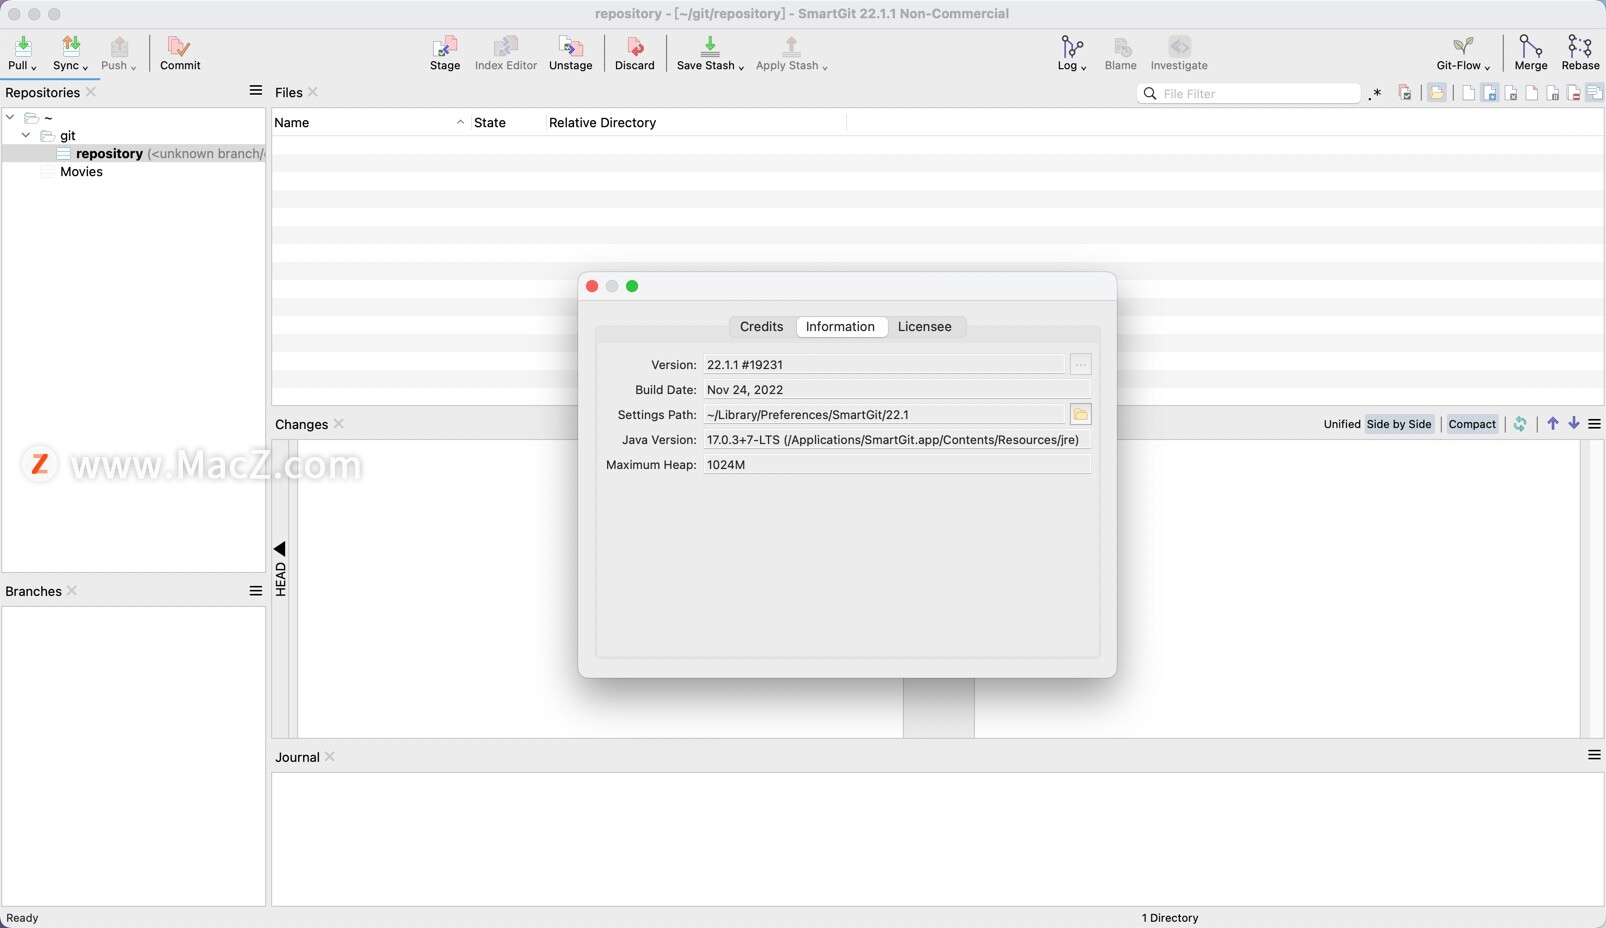
Task: Open the Push dropdown arrow
Action: click(x=133, y=67)
